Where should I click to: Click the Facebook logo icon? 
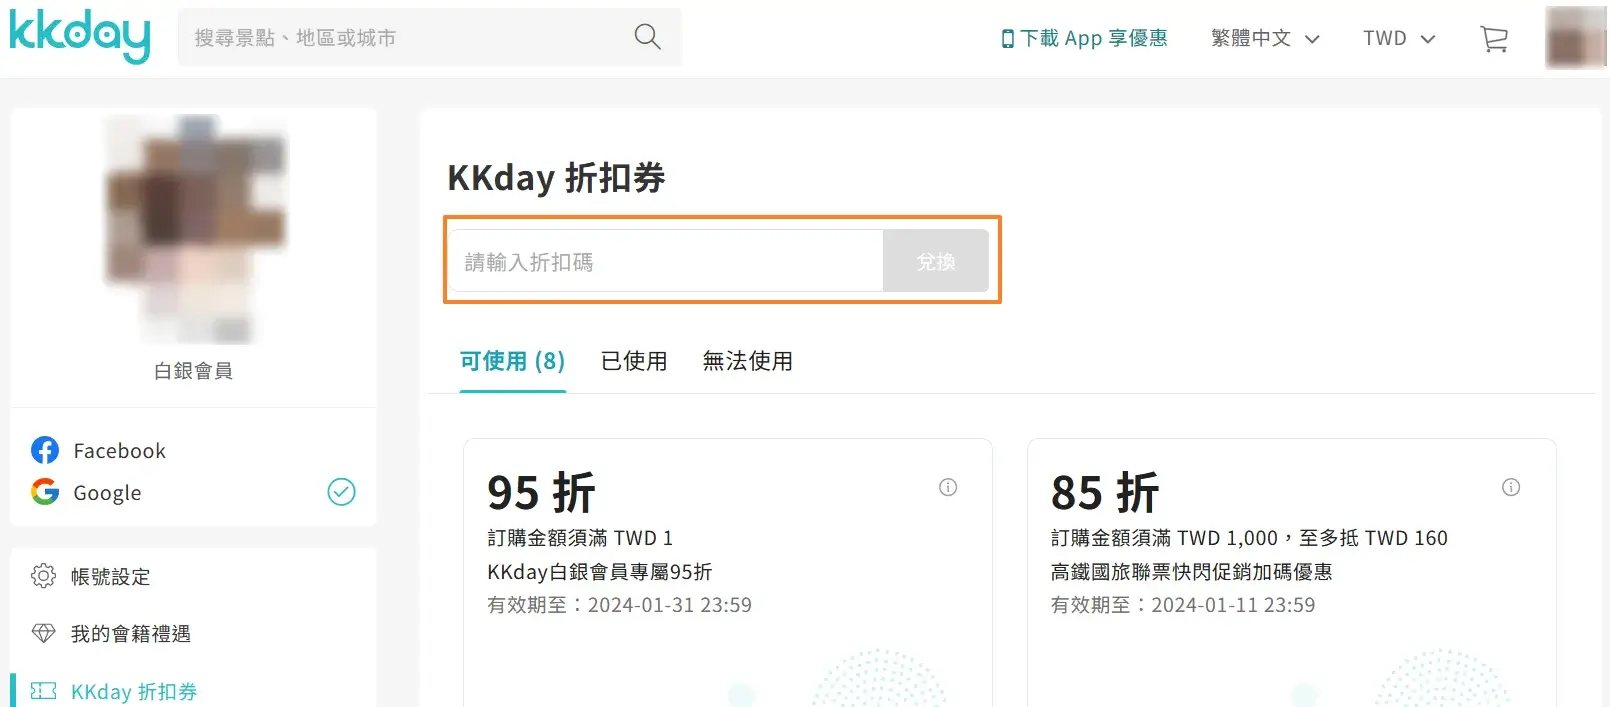pyautogui.click(x=45, y=450)
